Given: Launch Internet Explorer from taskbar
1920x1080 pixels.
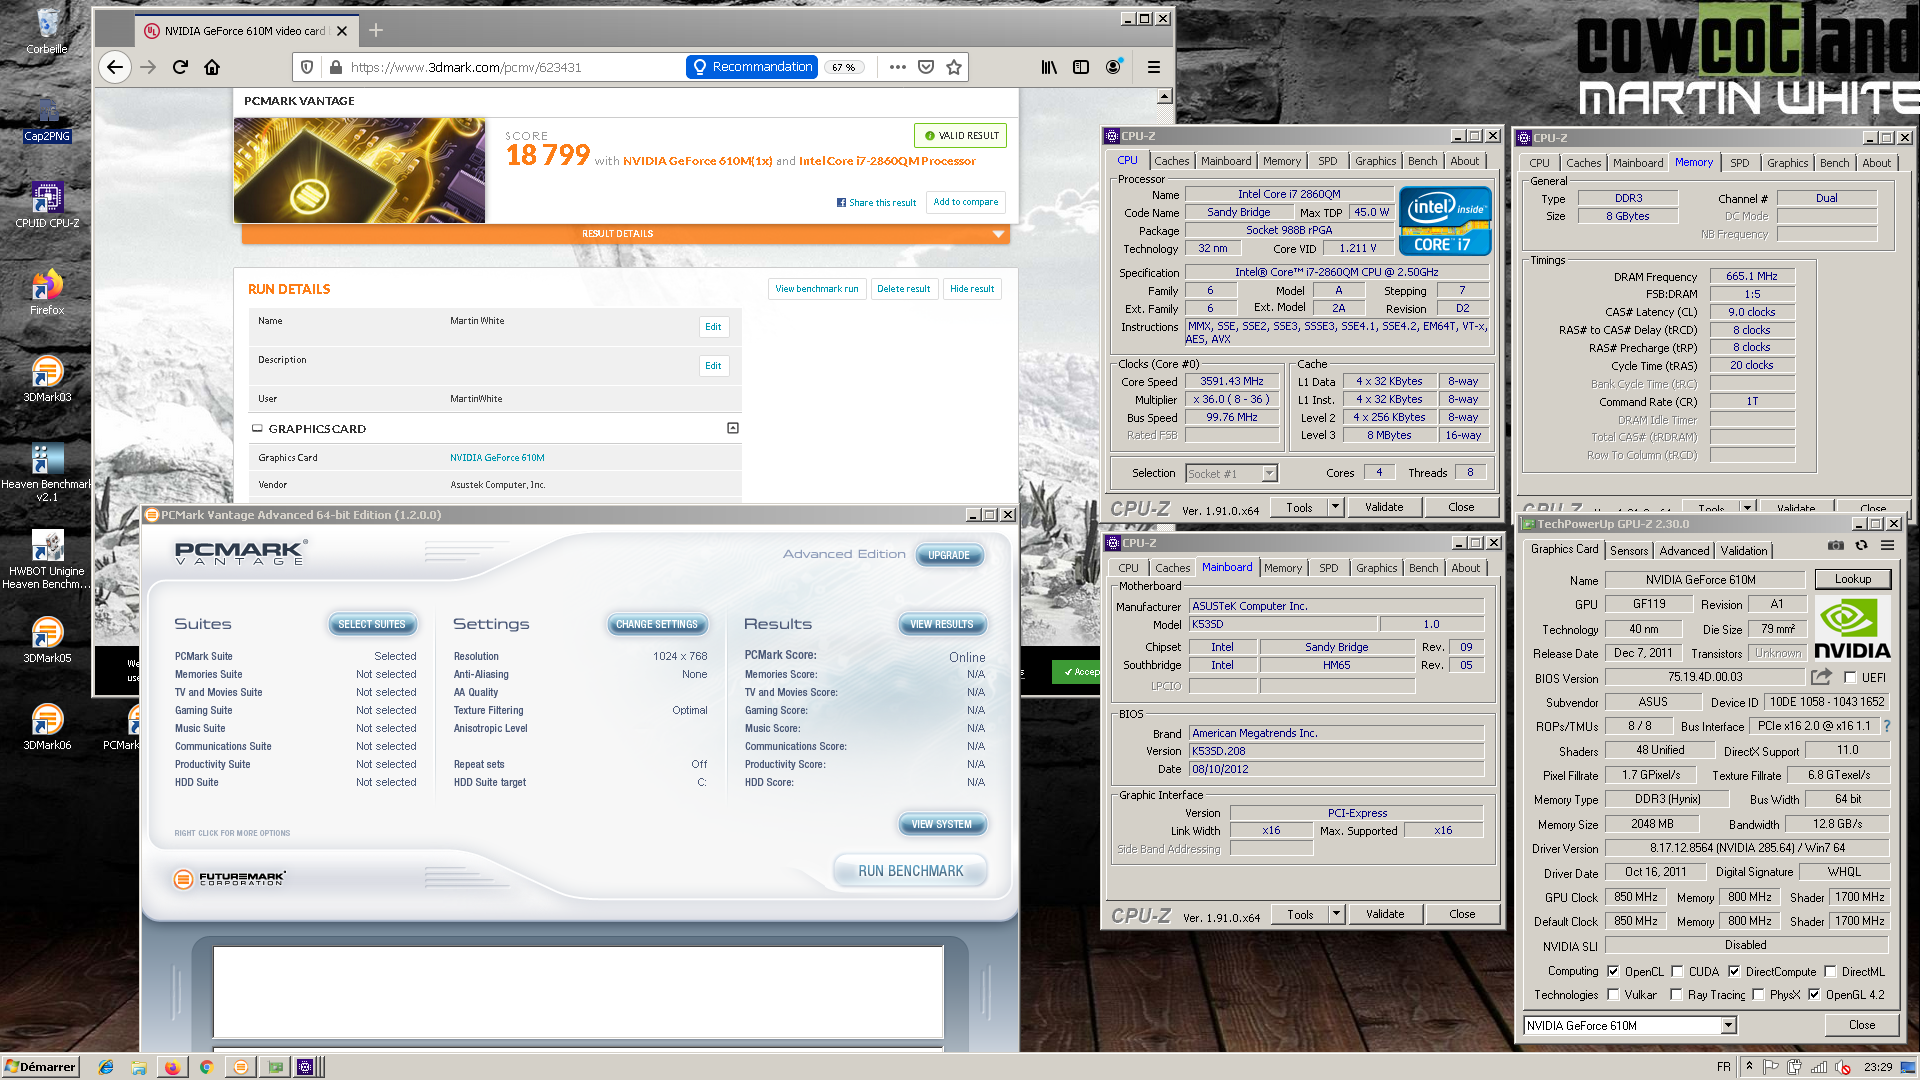Looking at the screenshot, I should 106,1067.
